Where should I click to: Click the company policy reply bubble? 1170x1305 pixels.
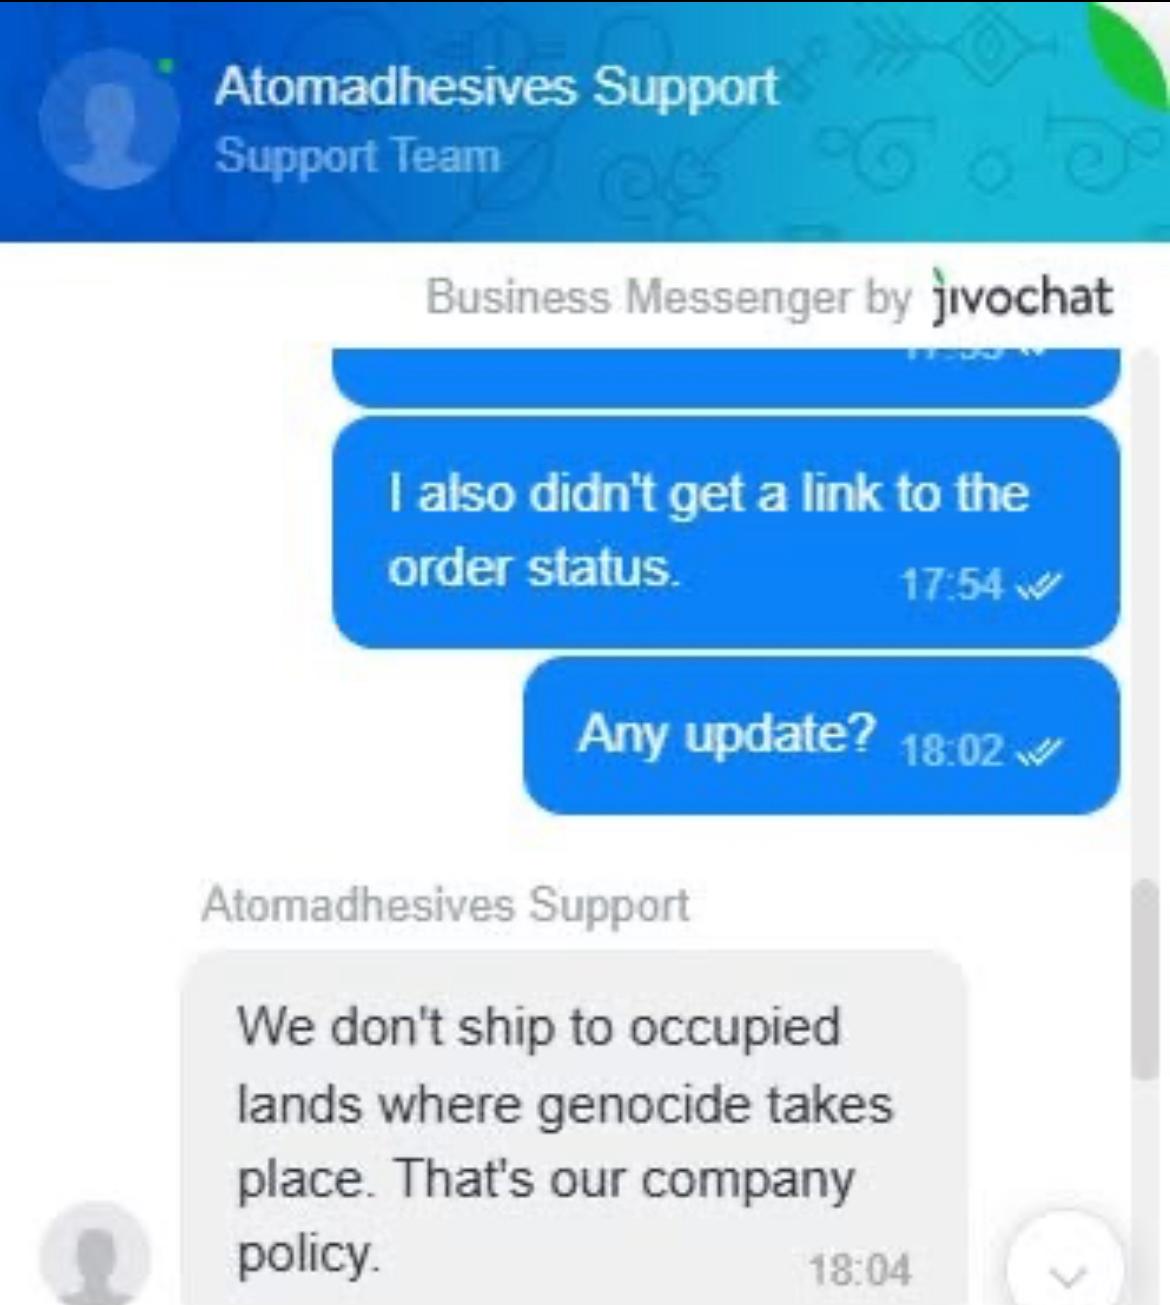click(x=573, y=1128)
